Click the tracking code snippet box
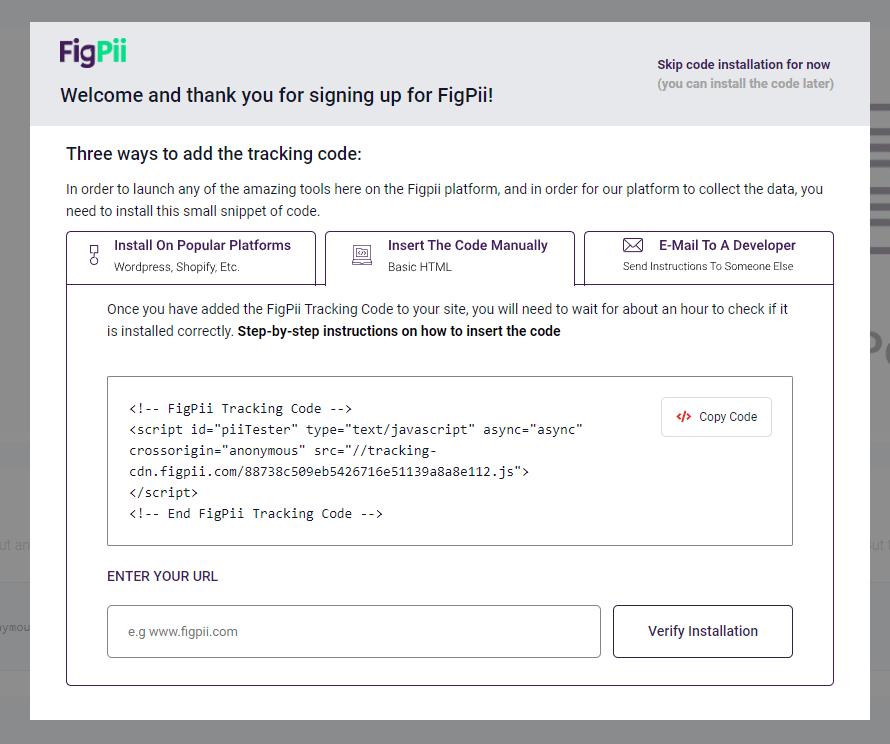 (x=450, y=461)
